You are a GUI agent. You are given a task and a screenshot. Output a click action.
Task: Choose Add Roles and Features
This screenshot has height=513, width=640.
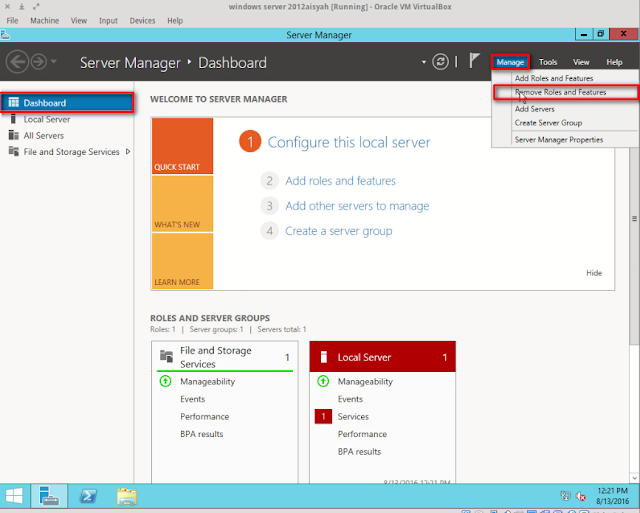coord(553,78)
